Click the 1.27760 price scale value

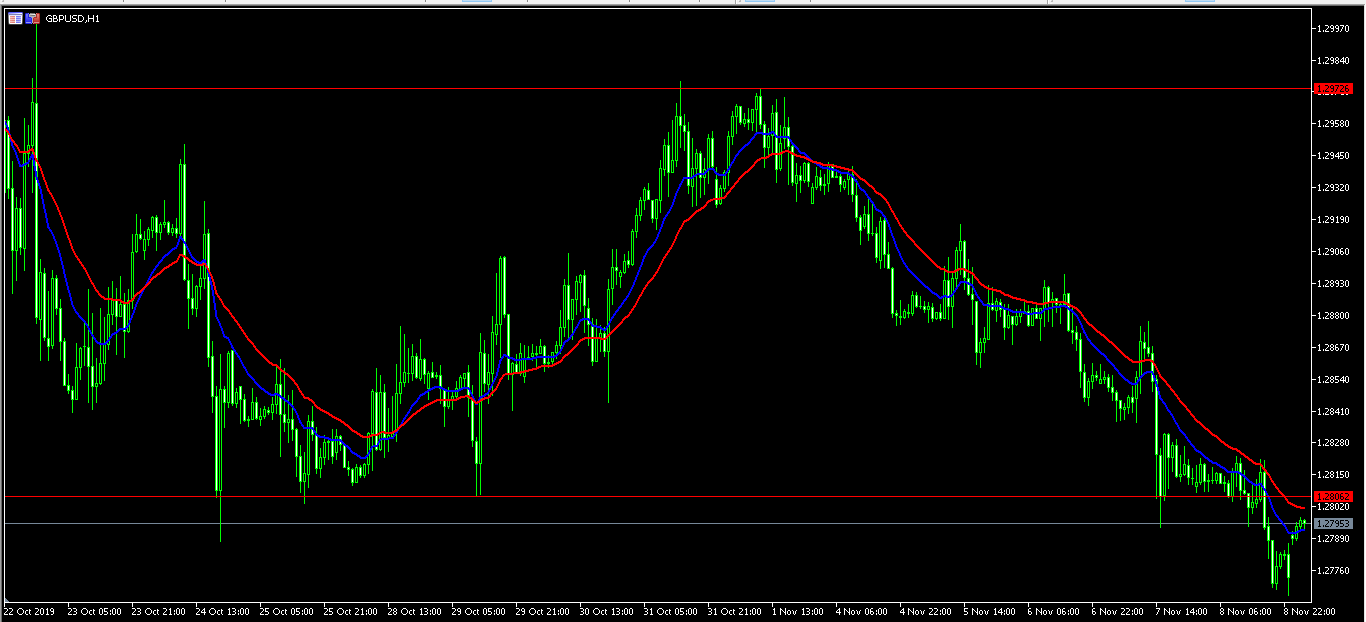1334,571
